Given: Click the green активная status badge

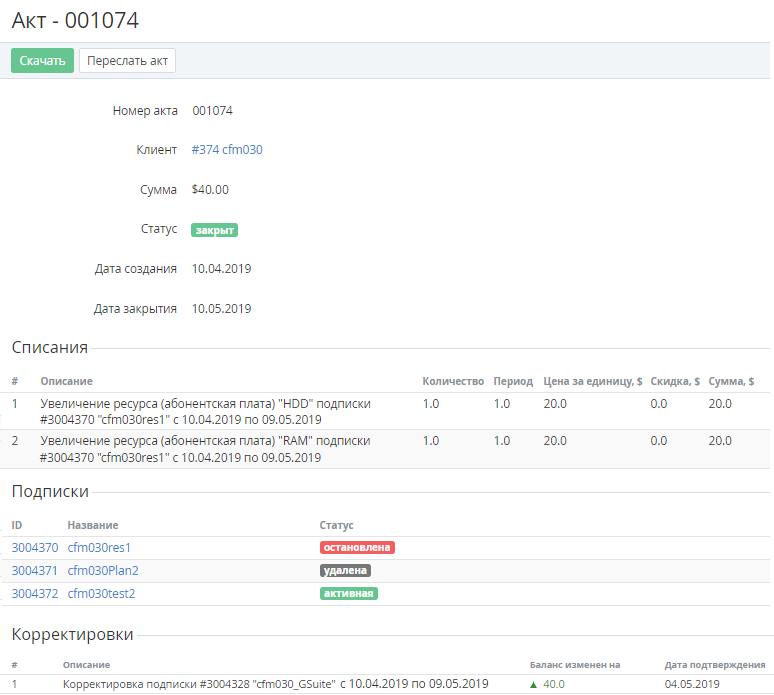Looking at the screenshot, I should [x=348, y=594].
